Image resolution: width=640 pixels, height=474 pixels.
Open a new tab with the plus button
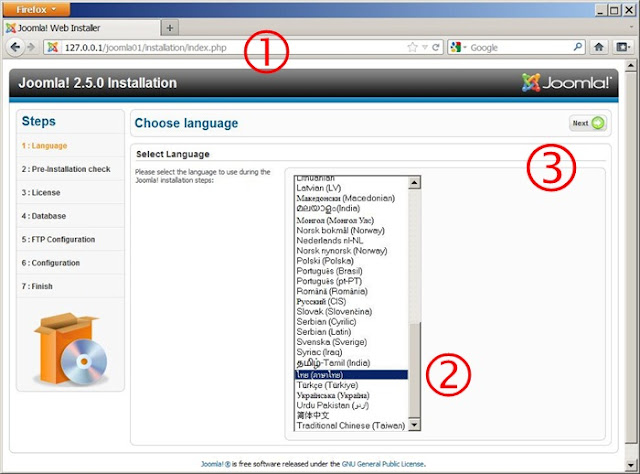[x=170, y=28]
